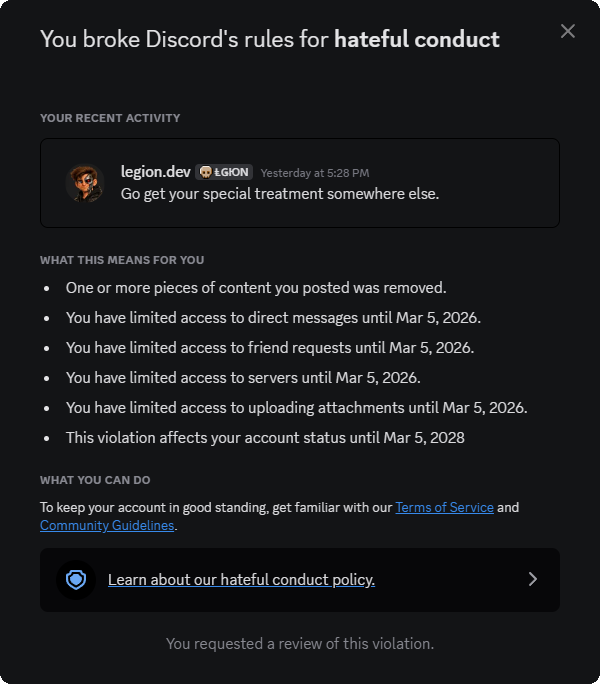The height and width of the screenshot is (684, 600).
Task: Click the 'What This Means For You' header
Action: point(122,260)
